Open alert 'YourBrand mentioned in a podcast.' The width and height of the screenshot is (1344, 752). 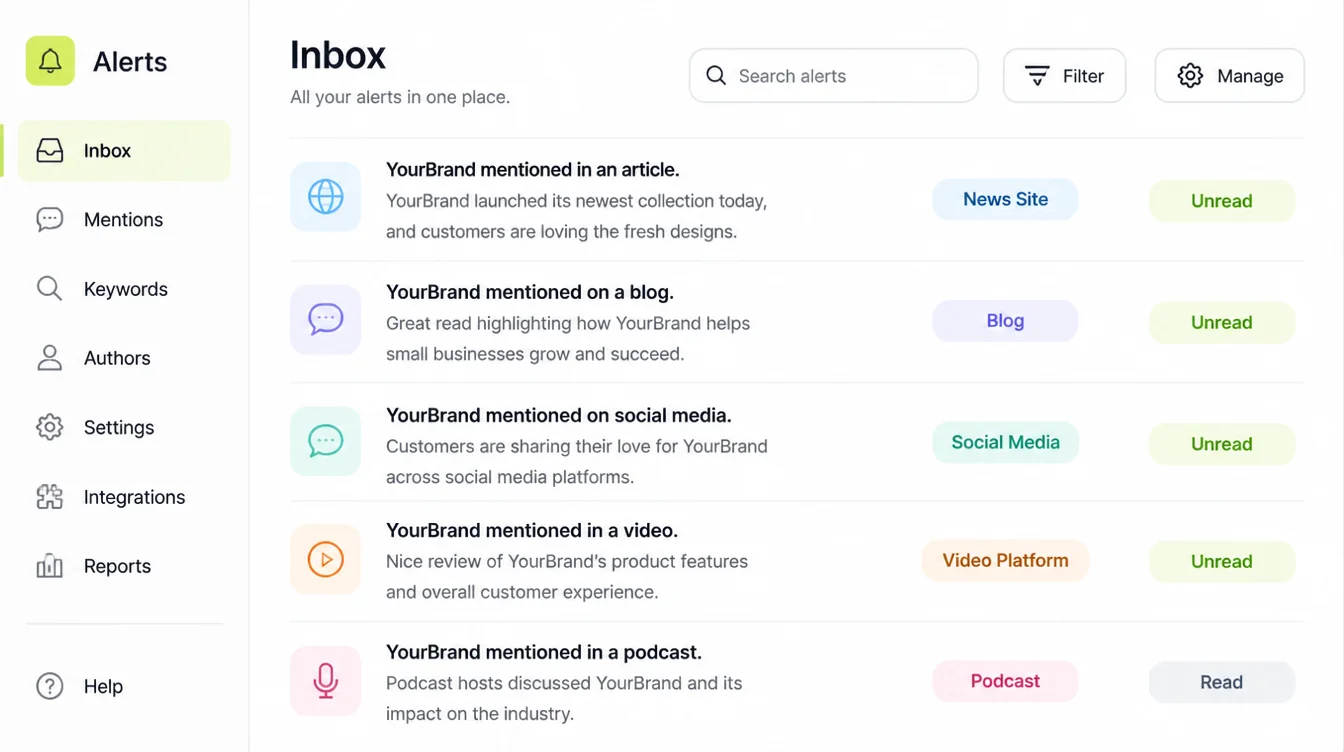[544, 652]
